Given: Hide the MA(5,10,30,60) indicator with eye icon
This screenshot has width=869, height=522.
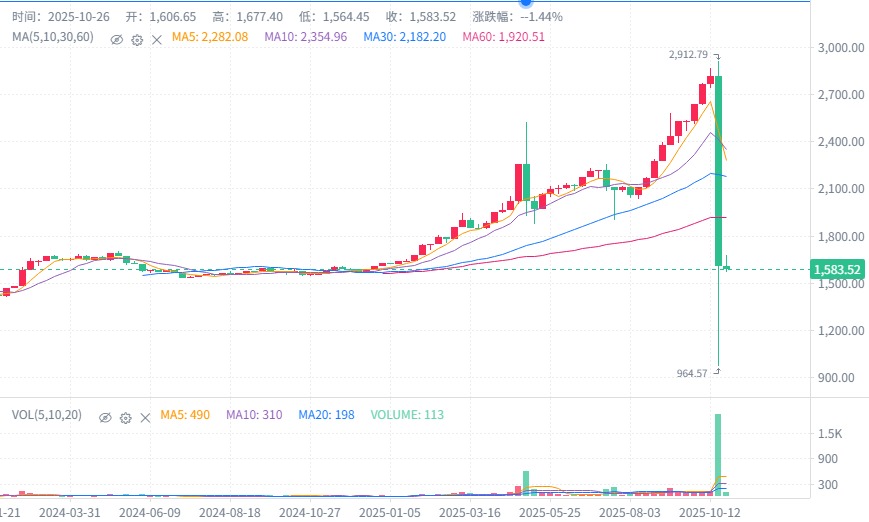Looking at the screenshot, I should (116, 39).
